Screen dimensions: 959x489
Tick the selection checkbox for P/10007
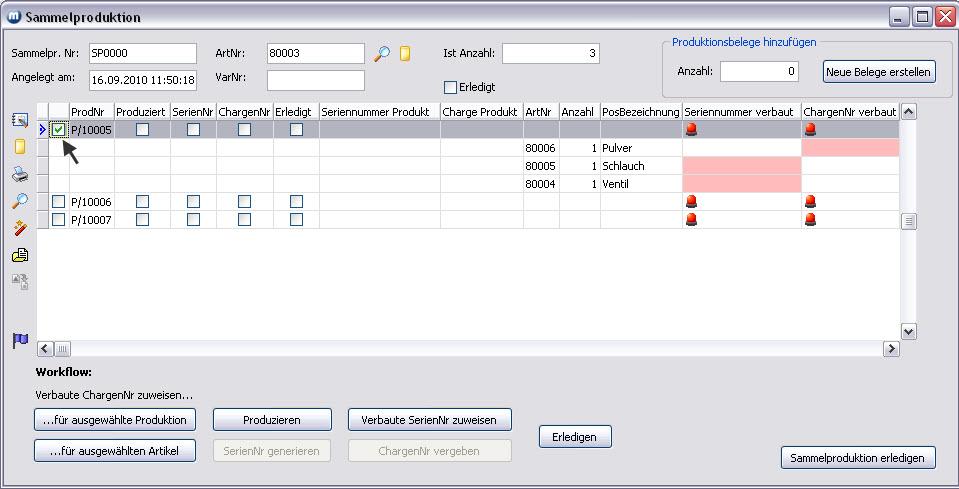[x=59, y=219]
